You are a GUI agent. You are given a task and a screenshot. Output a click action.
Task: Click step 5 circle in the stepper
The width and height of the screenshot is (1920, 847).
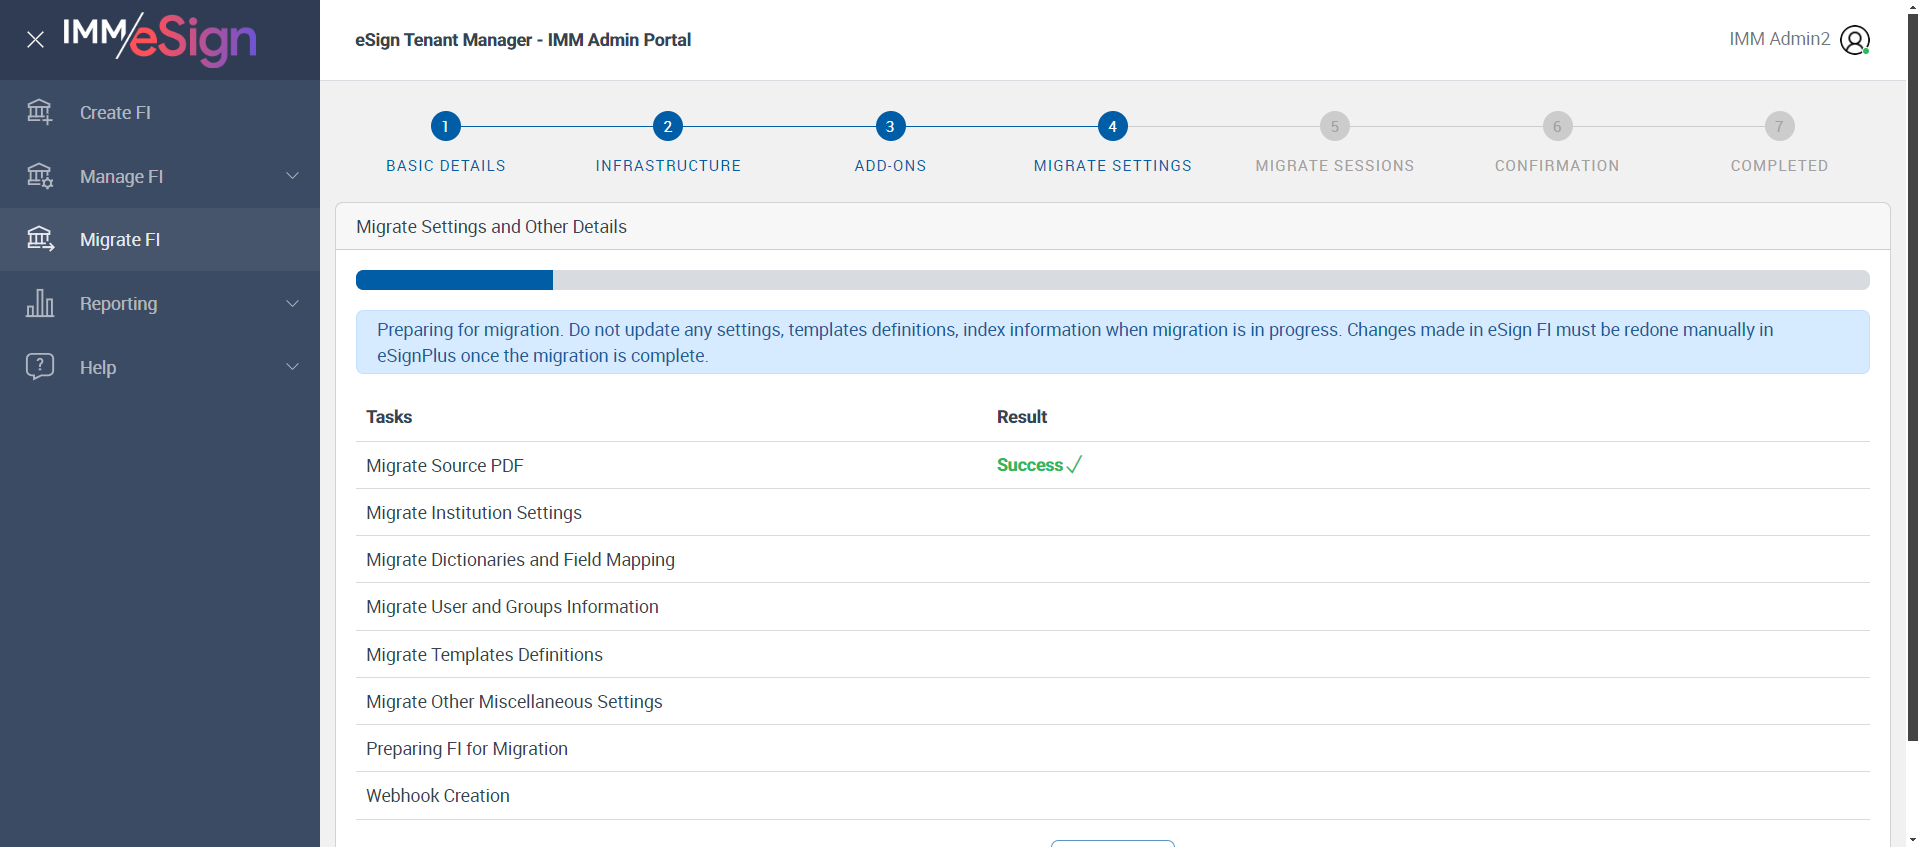(1335, 126)
